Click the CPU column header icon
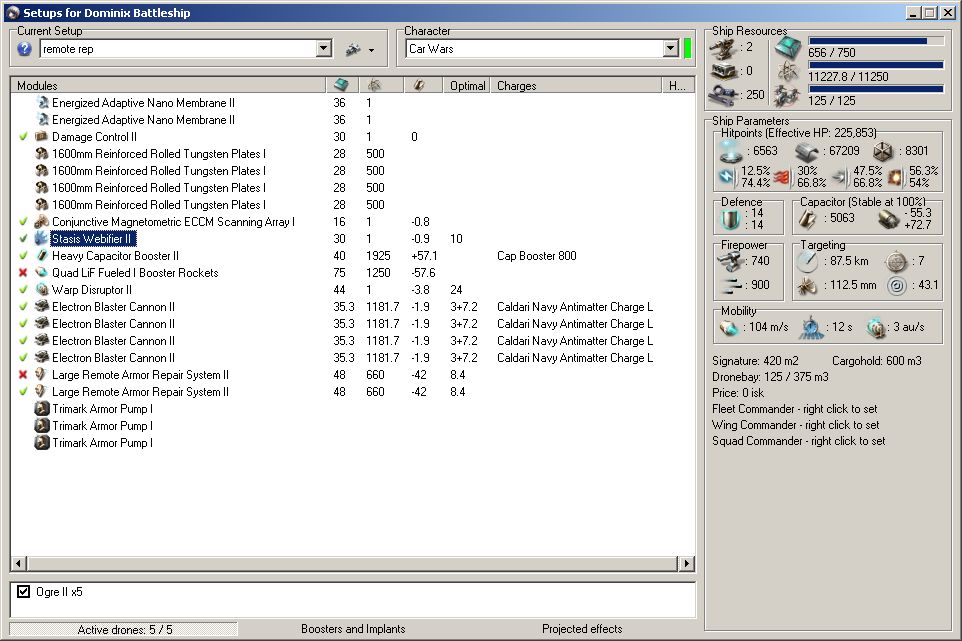 (341, 86)
